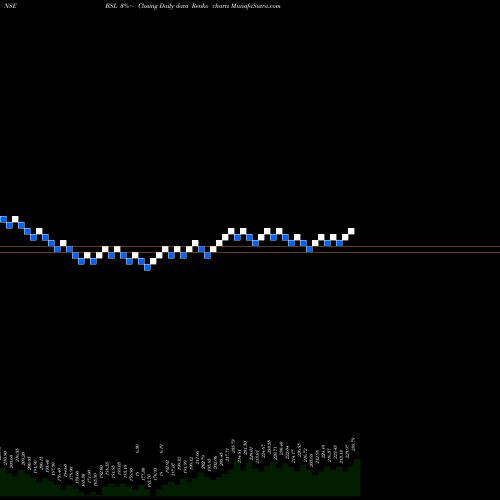Click the BSL symbol in the chart title
Viewport: 500px width, 500px height.
[111, 6]
